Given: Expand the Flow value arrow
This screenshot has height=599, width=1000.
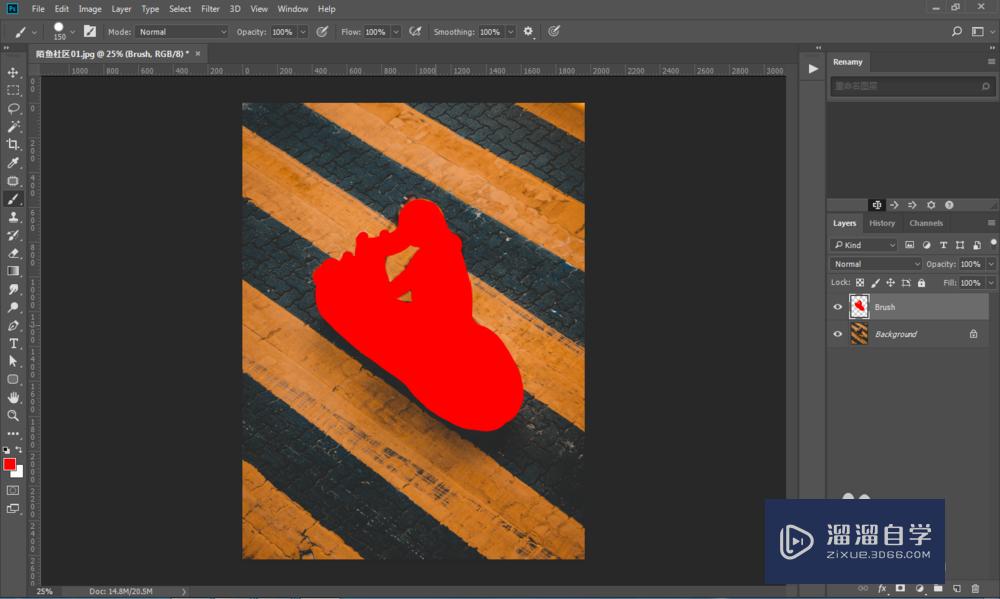Looking at the screenshot, I should (396, 32).
